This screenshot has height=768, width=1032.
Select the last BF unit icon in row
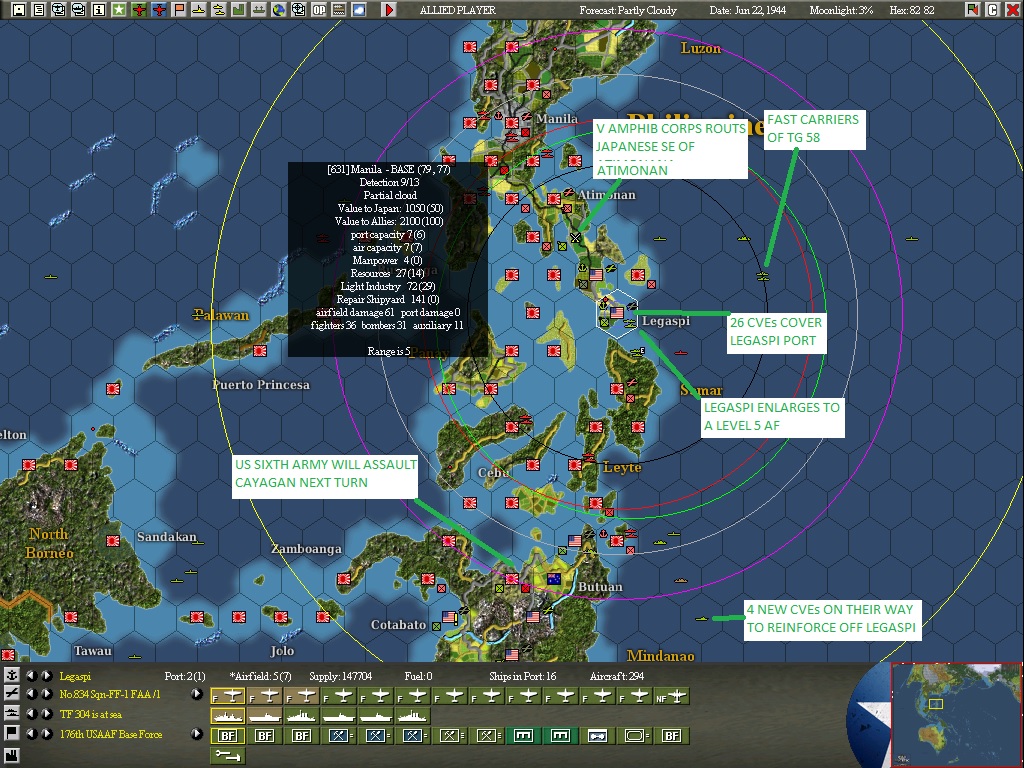pos(671,736)
